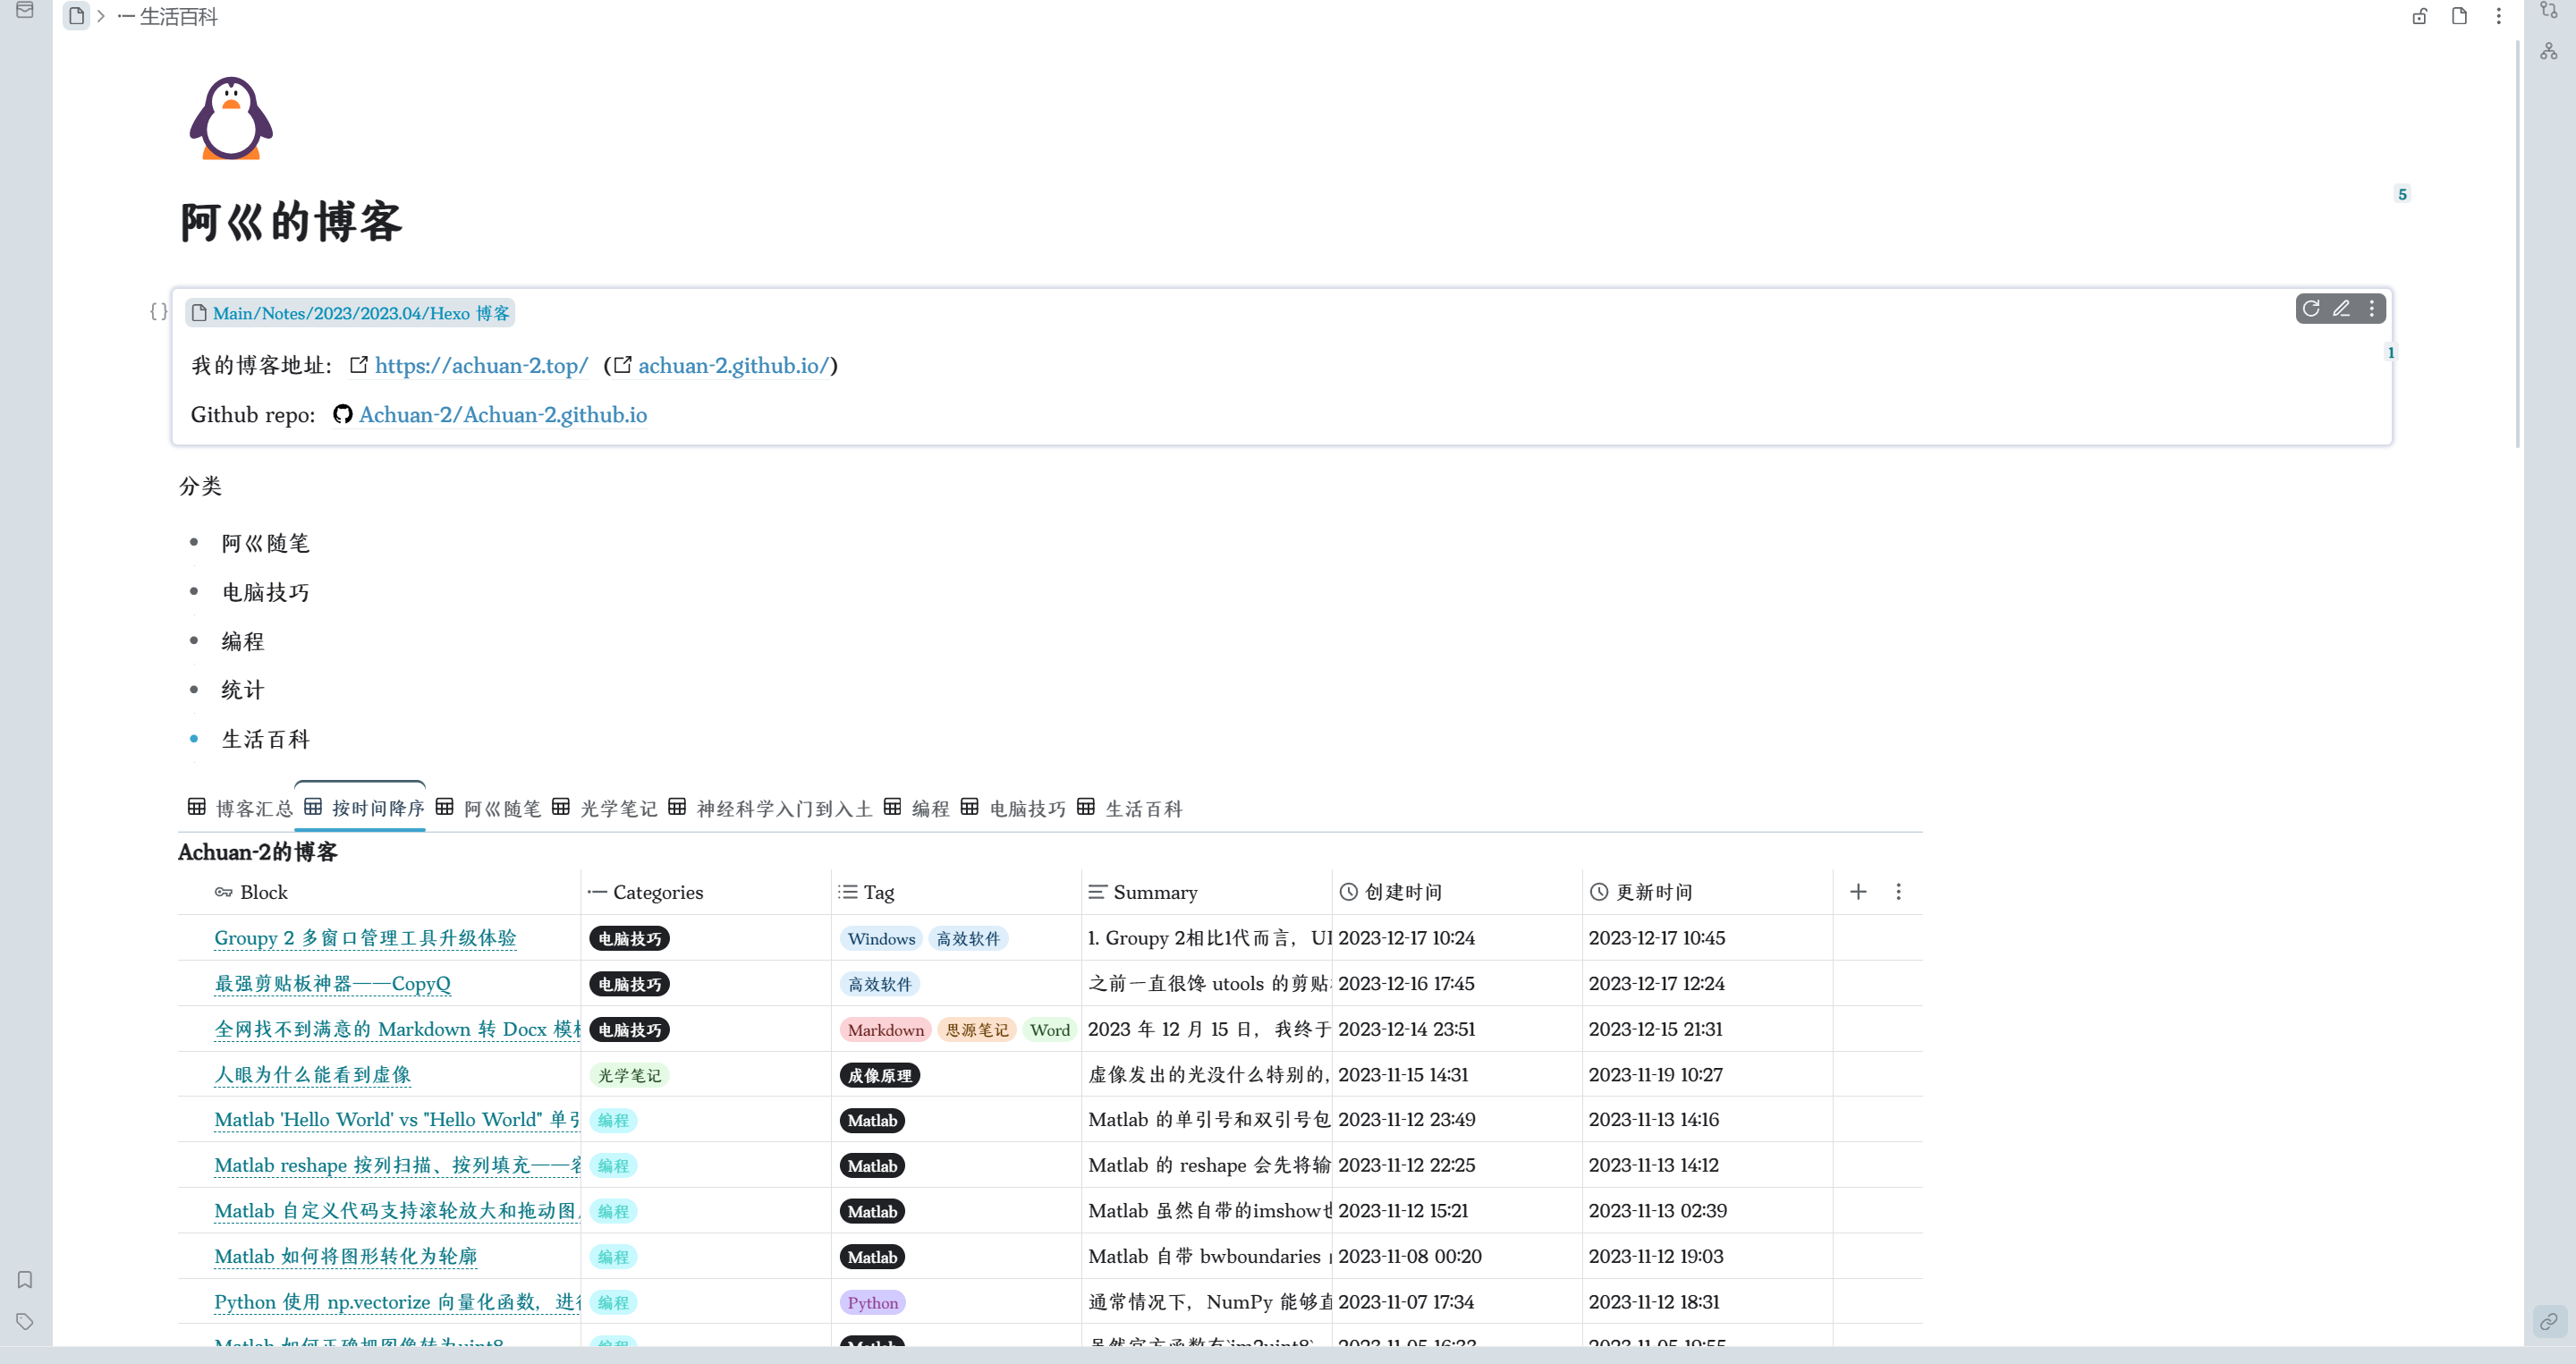
Task: Open the inbox panel icon
Action: [x=24, y=10]
